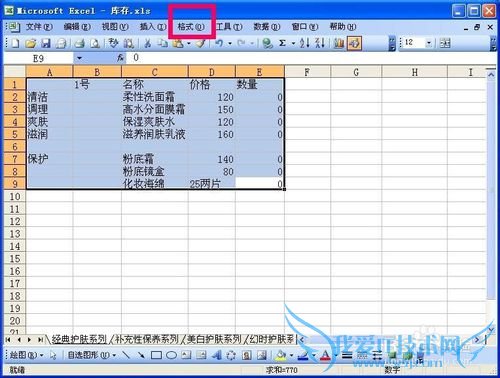Image resolution: width=500 pixels, height=378 pixels.
Task: Pick the Oval drawing tool
Action: (171, 355)
